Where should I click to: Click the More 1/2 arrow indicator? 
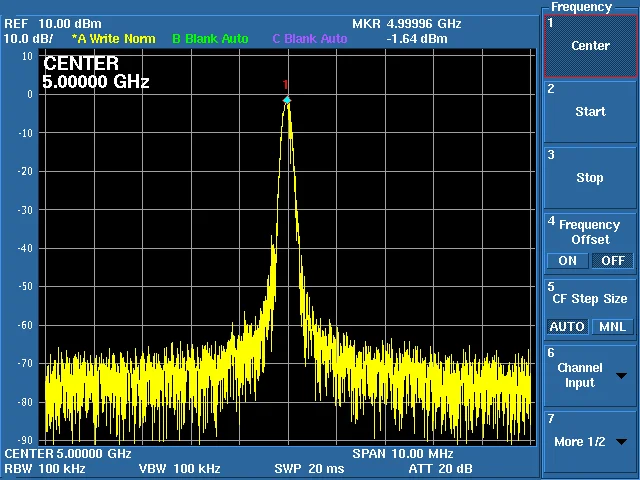coord(622,442)
